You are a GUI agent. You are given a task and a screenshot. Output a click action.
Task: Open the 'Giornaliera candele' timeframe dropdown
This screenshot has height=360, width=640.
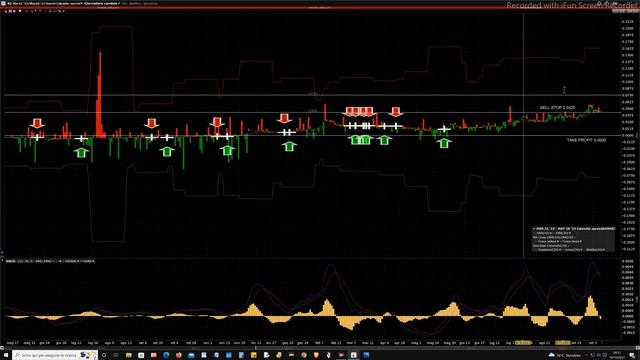click(102, 3)
